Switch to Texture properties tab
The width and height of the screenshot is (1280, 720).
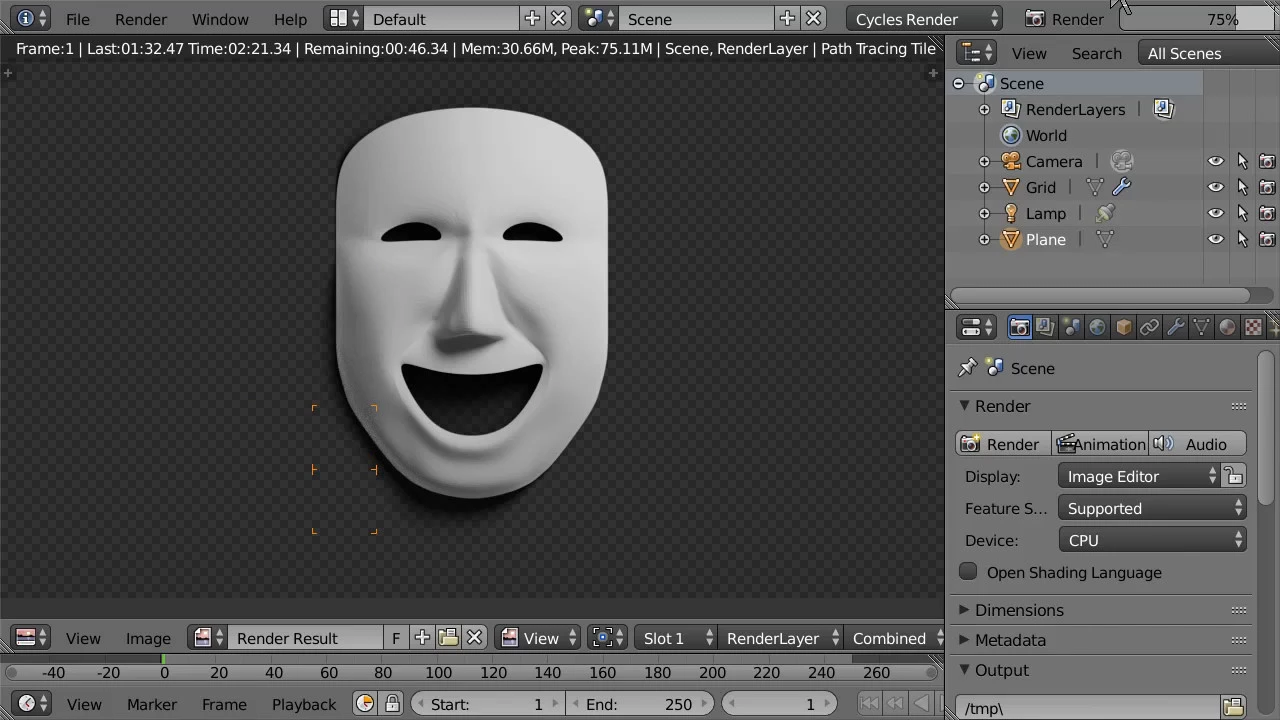click(1253, 327)
